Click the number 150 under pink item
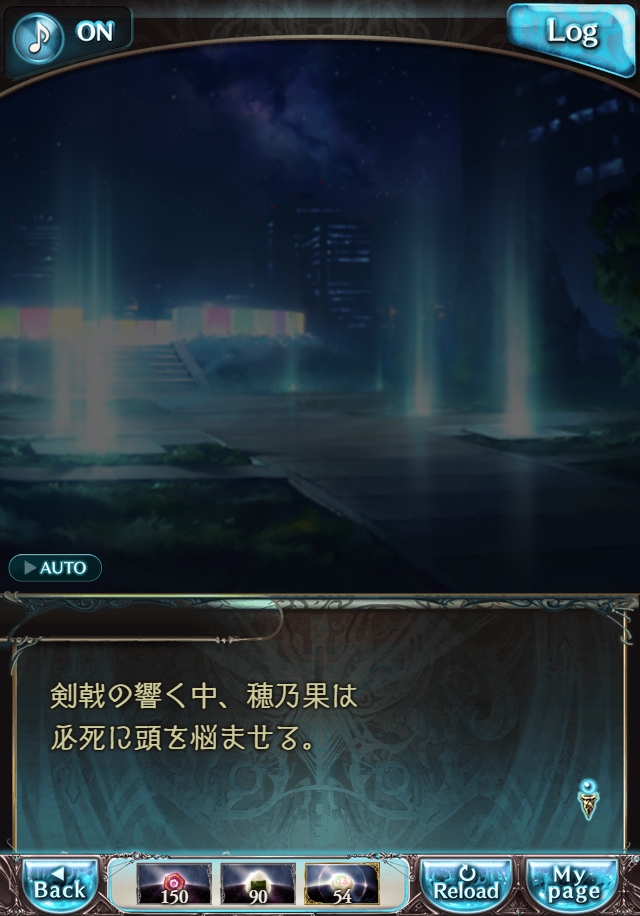Viewport: 640px width, 916px height. [174, 896]
